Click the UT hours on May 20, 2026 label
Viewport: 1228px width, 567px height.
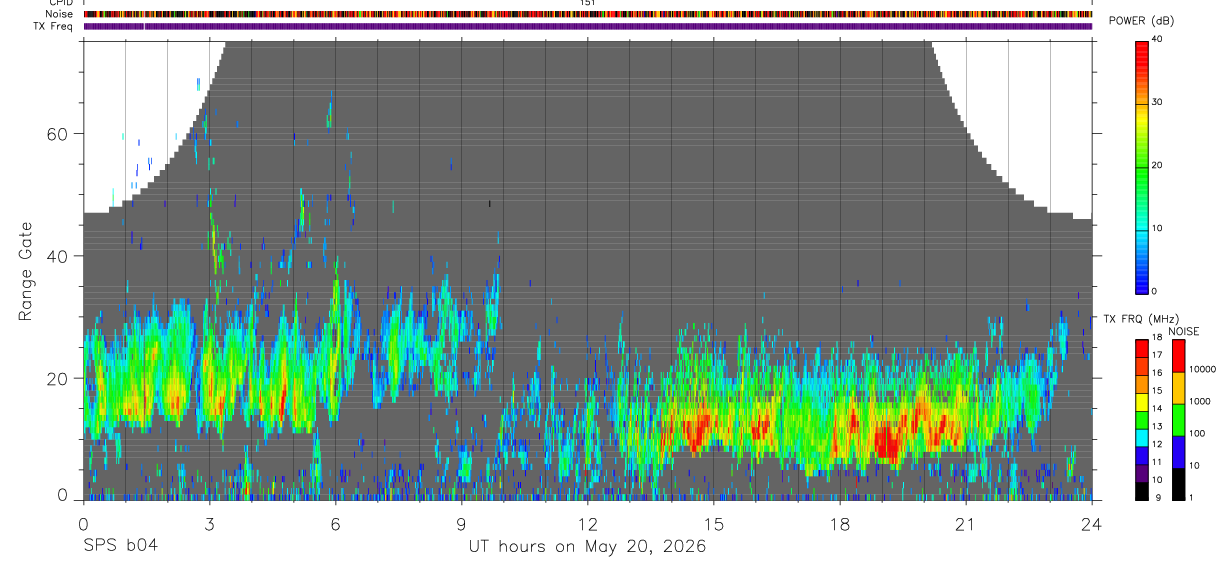tap(587, 547)
